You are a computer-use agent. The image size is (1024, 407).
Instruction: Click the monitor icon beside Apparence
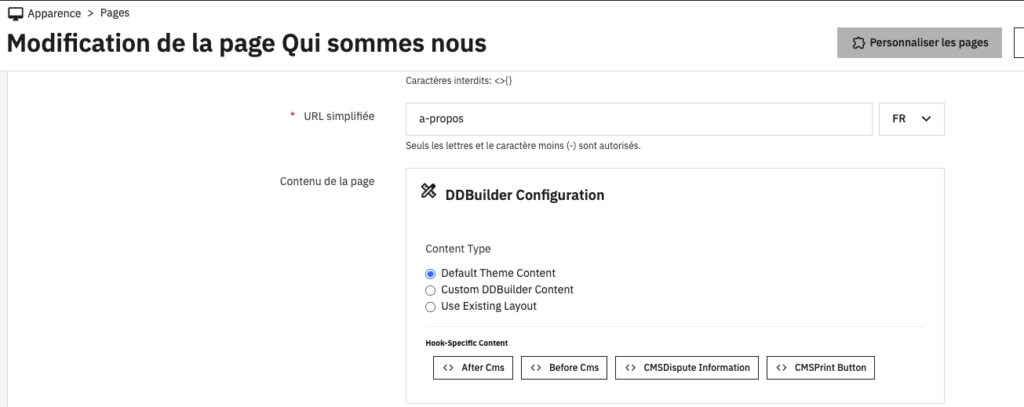tap(15, 14)
